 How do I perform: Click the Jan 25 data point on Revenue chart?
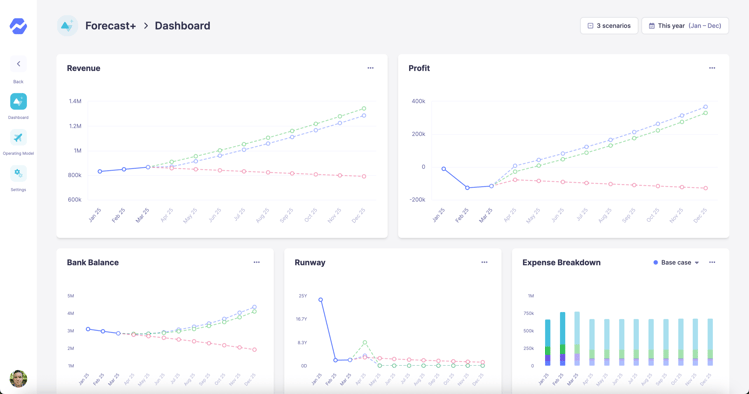(x=100, y=171)
